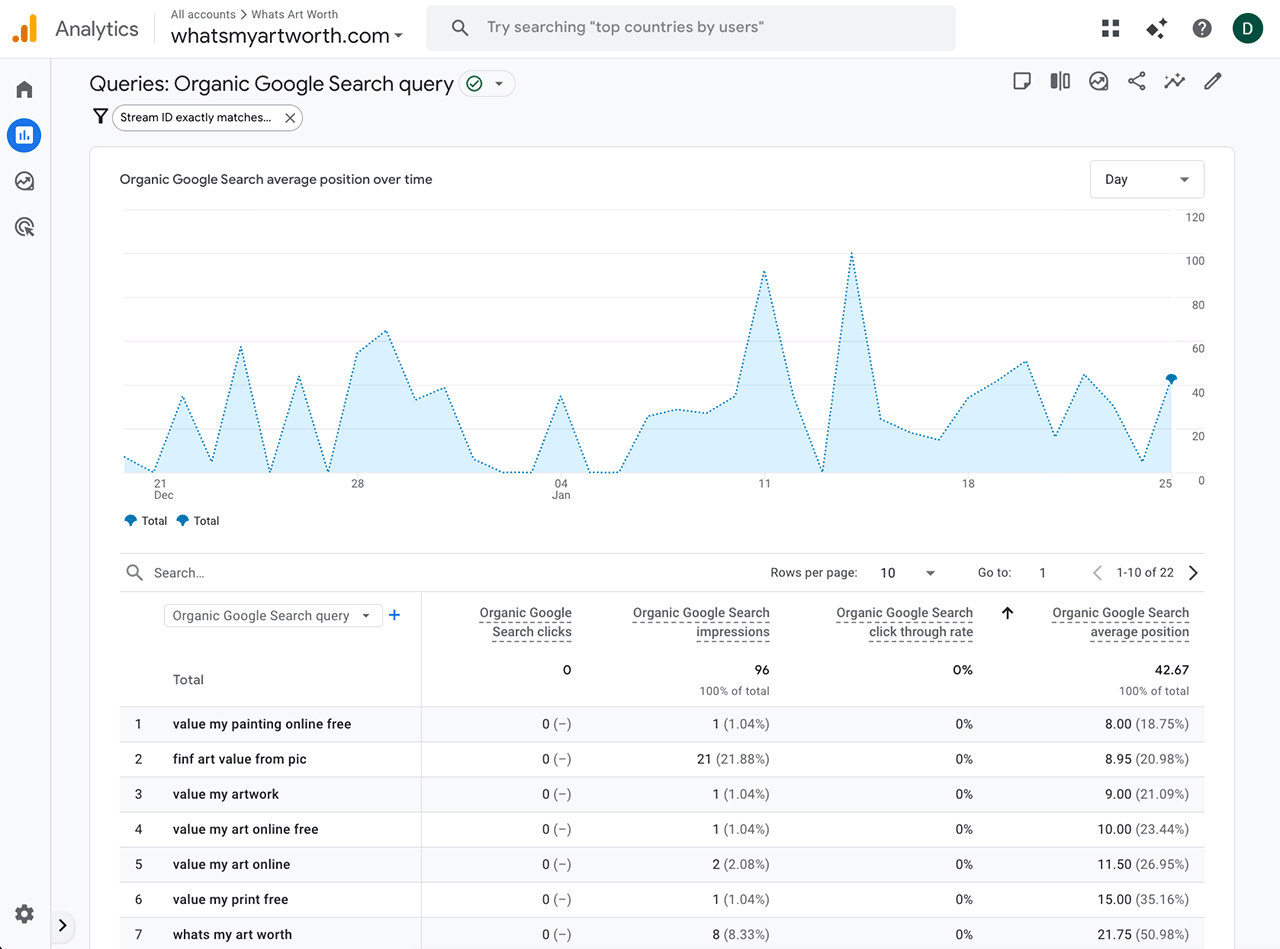Viewport: 1280px width, 949px height.
Task: Remove the Stream ID filter chip
Action: [290, 117]
